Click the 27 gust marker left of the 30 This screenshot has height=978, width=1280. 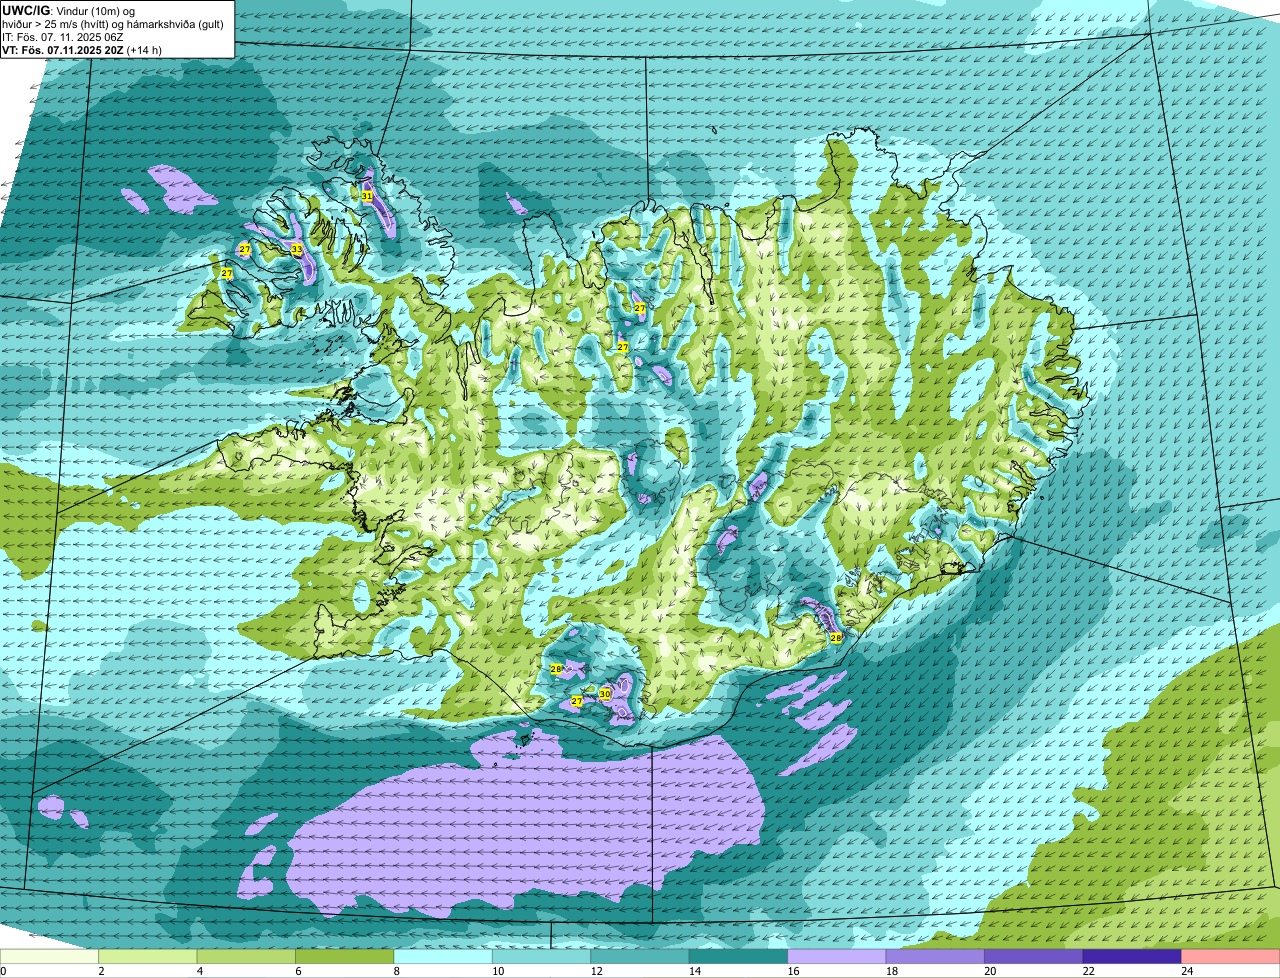[x=576, y=701]
